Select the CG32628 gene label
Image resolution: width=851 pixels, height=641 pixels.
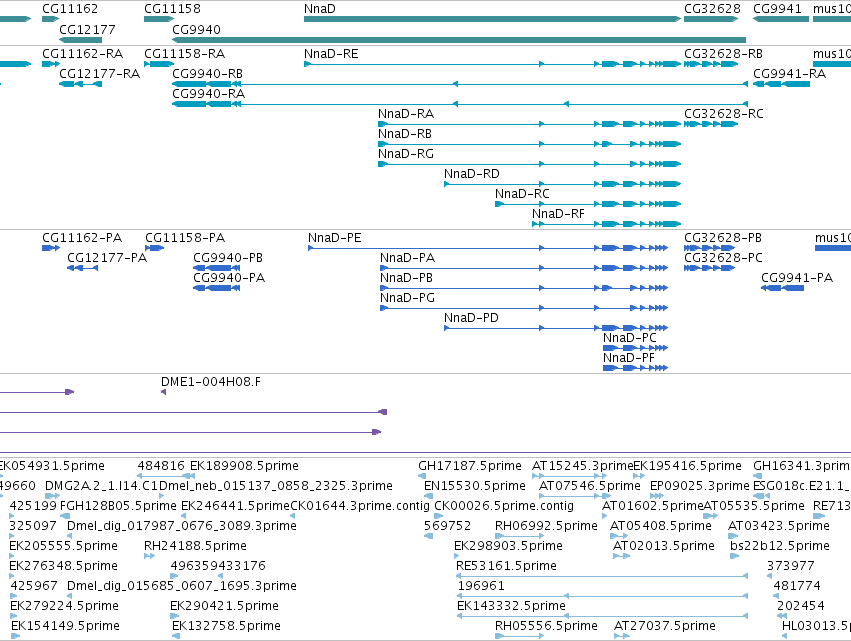tap(712, 9)
